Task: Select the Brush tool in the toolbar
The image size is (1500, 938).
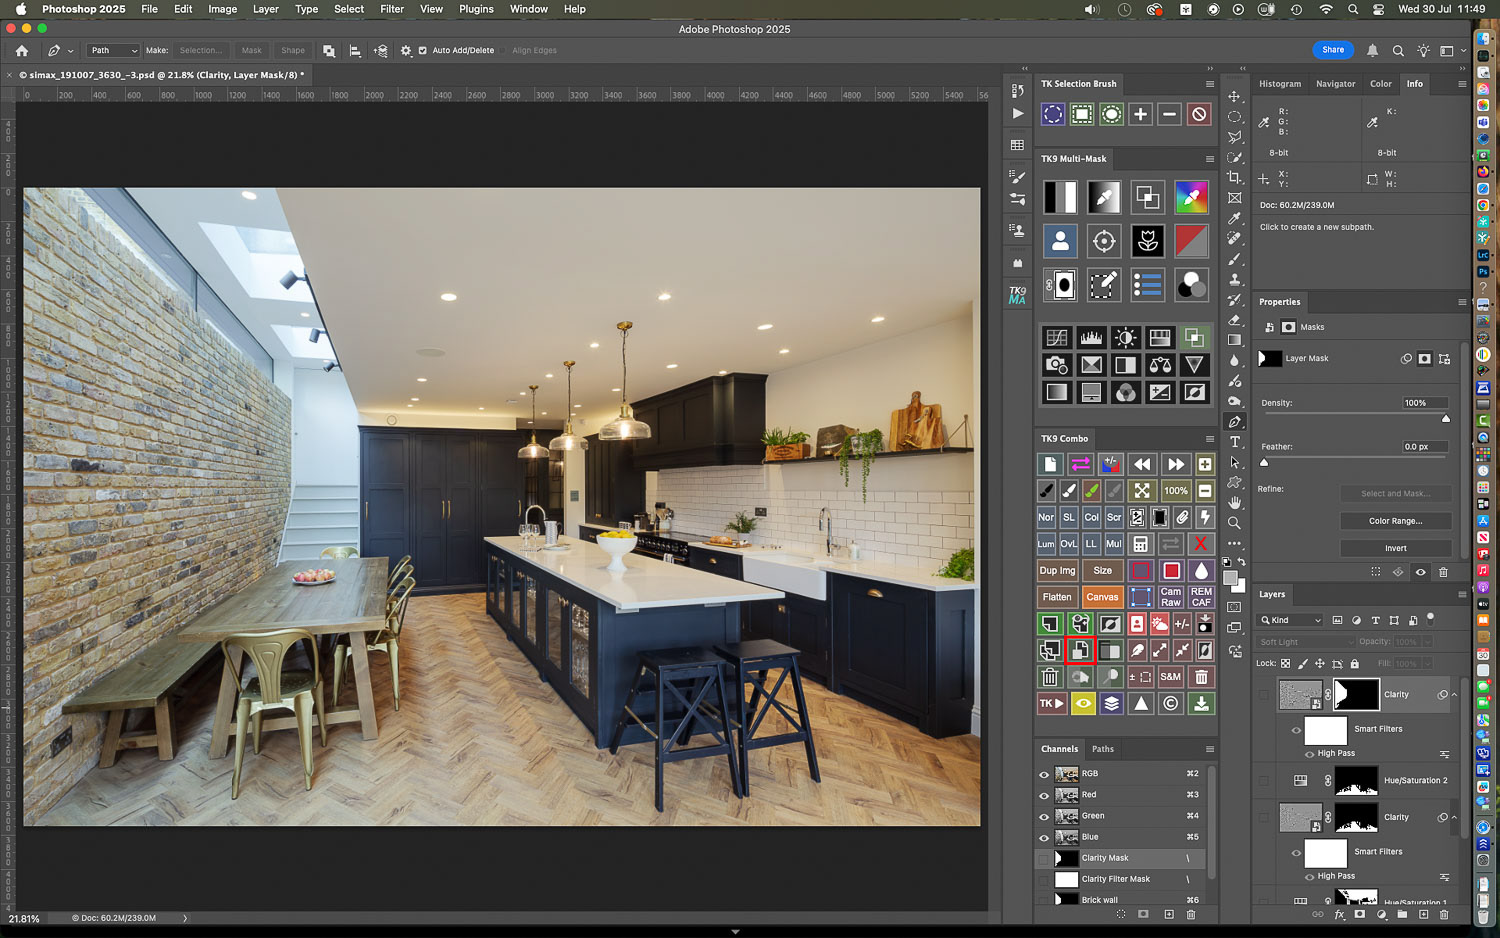Action: tap(1235, 259)
